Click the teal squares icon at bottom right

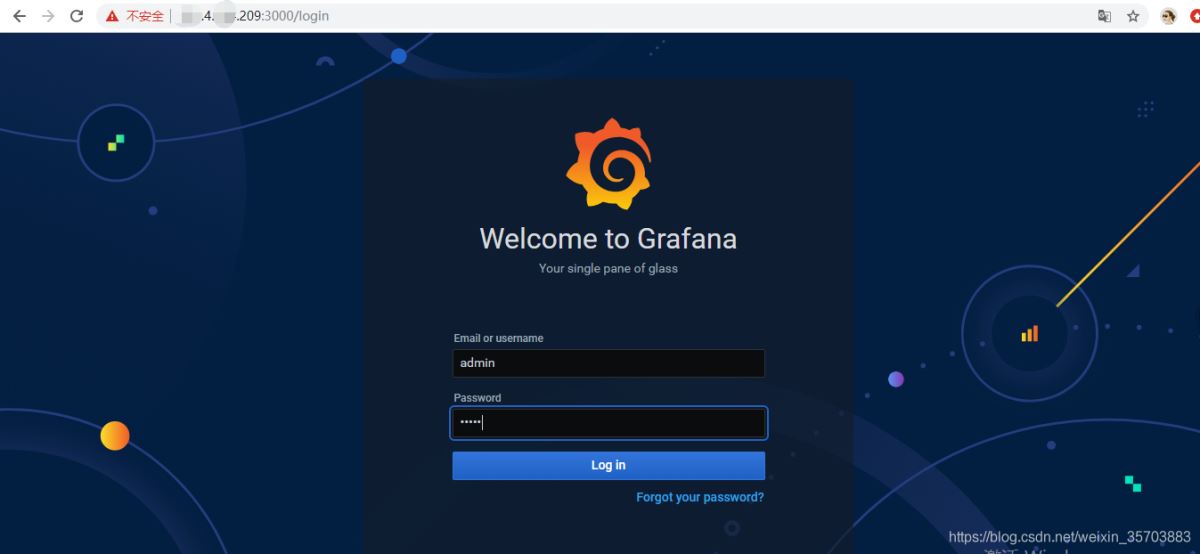(1133, 483)
